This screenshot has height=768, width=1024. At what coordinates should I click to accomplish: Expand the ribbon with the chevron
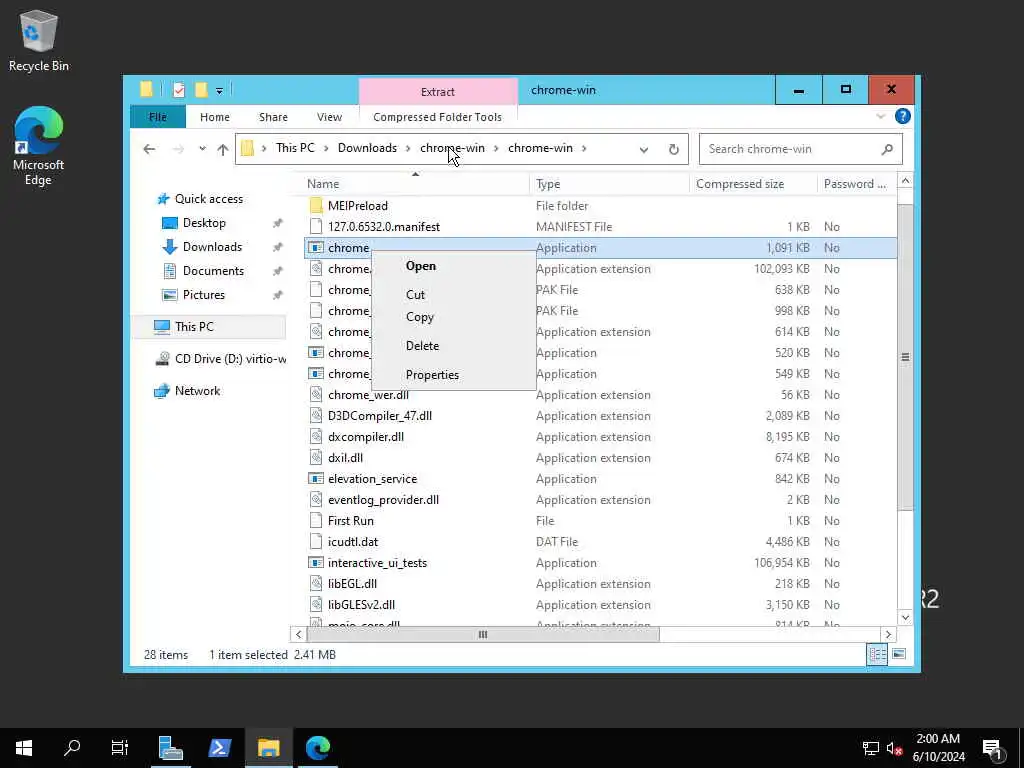880,116
